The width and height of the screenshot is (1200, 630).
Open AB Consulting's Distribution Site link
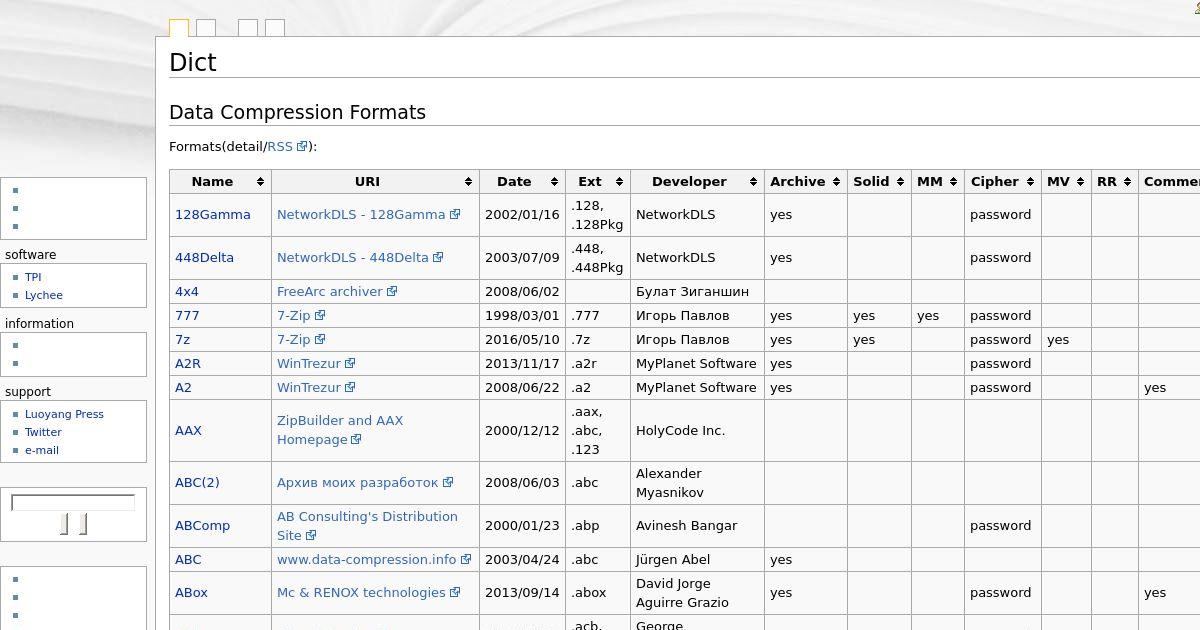[367, 526]
